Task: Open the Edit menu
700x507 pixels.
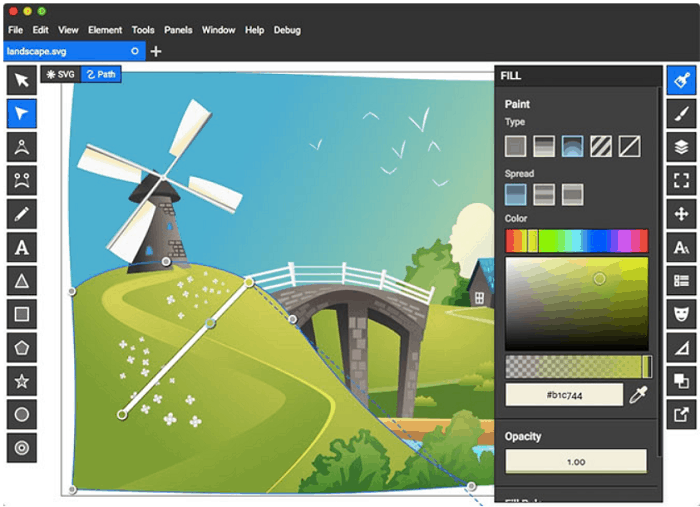Action: 40,30
